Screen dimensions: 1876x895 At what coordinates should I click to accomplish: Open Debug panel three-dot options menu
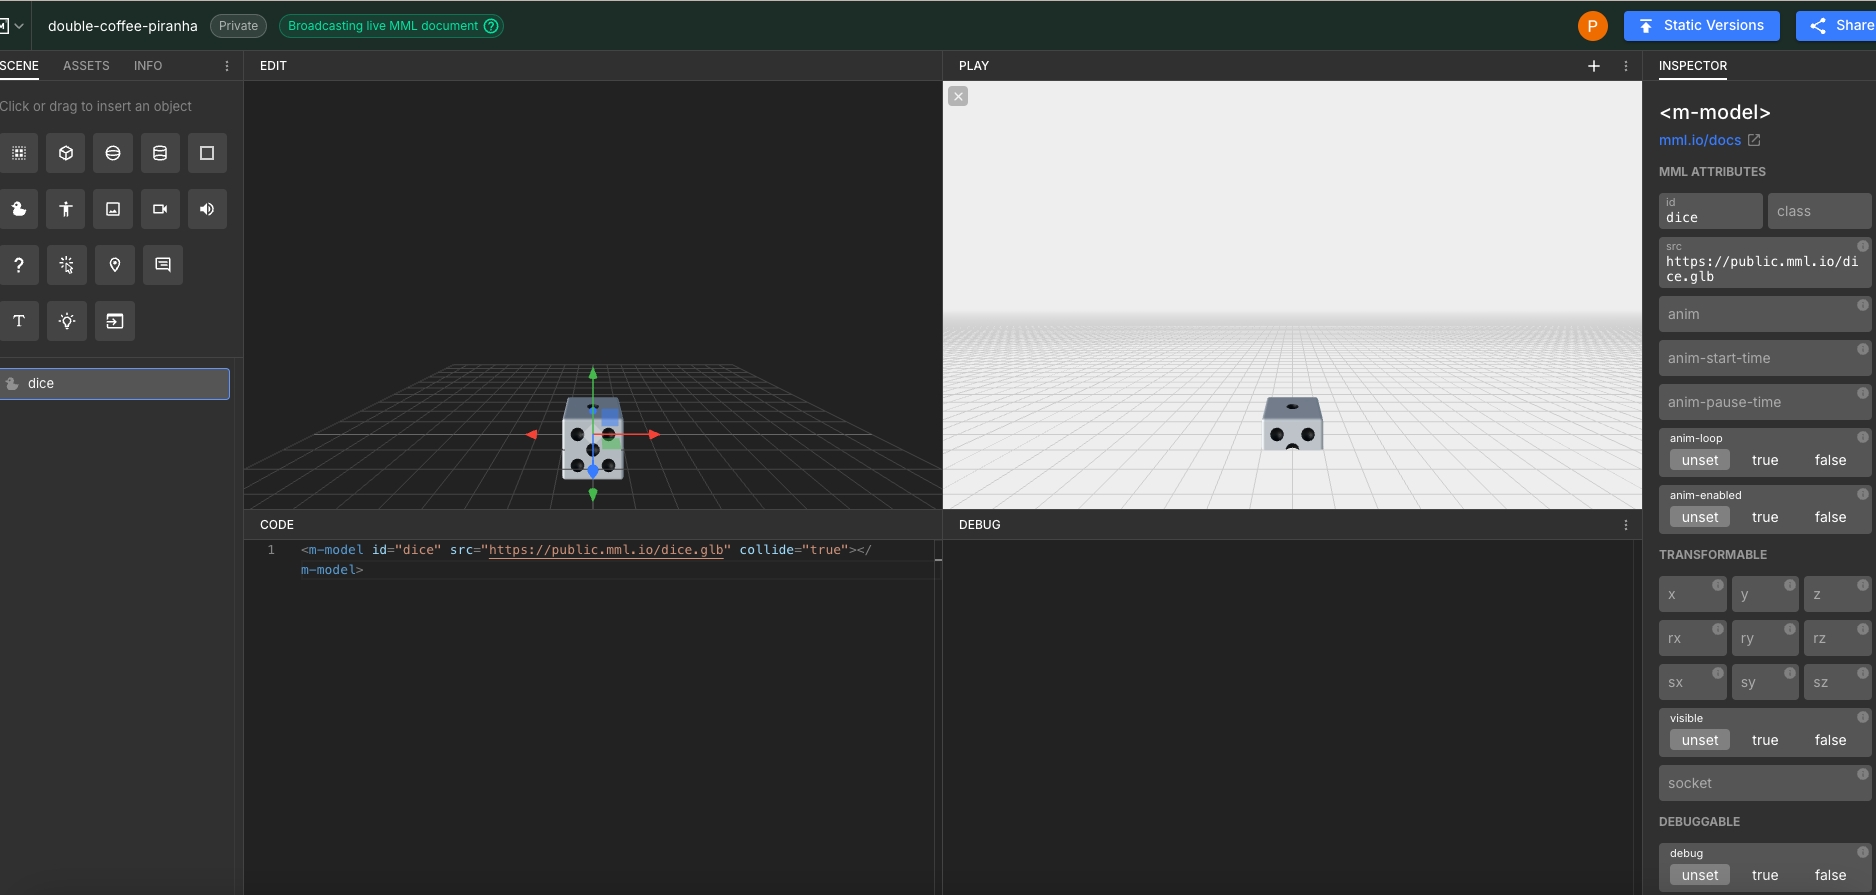click(x=1626, y=525)
